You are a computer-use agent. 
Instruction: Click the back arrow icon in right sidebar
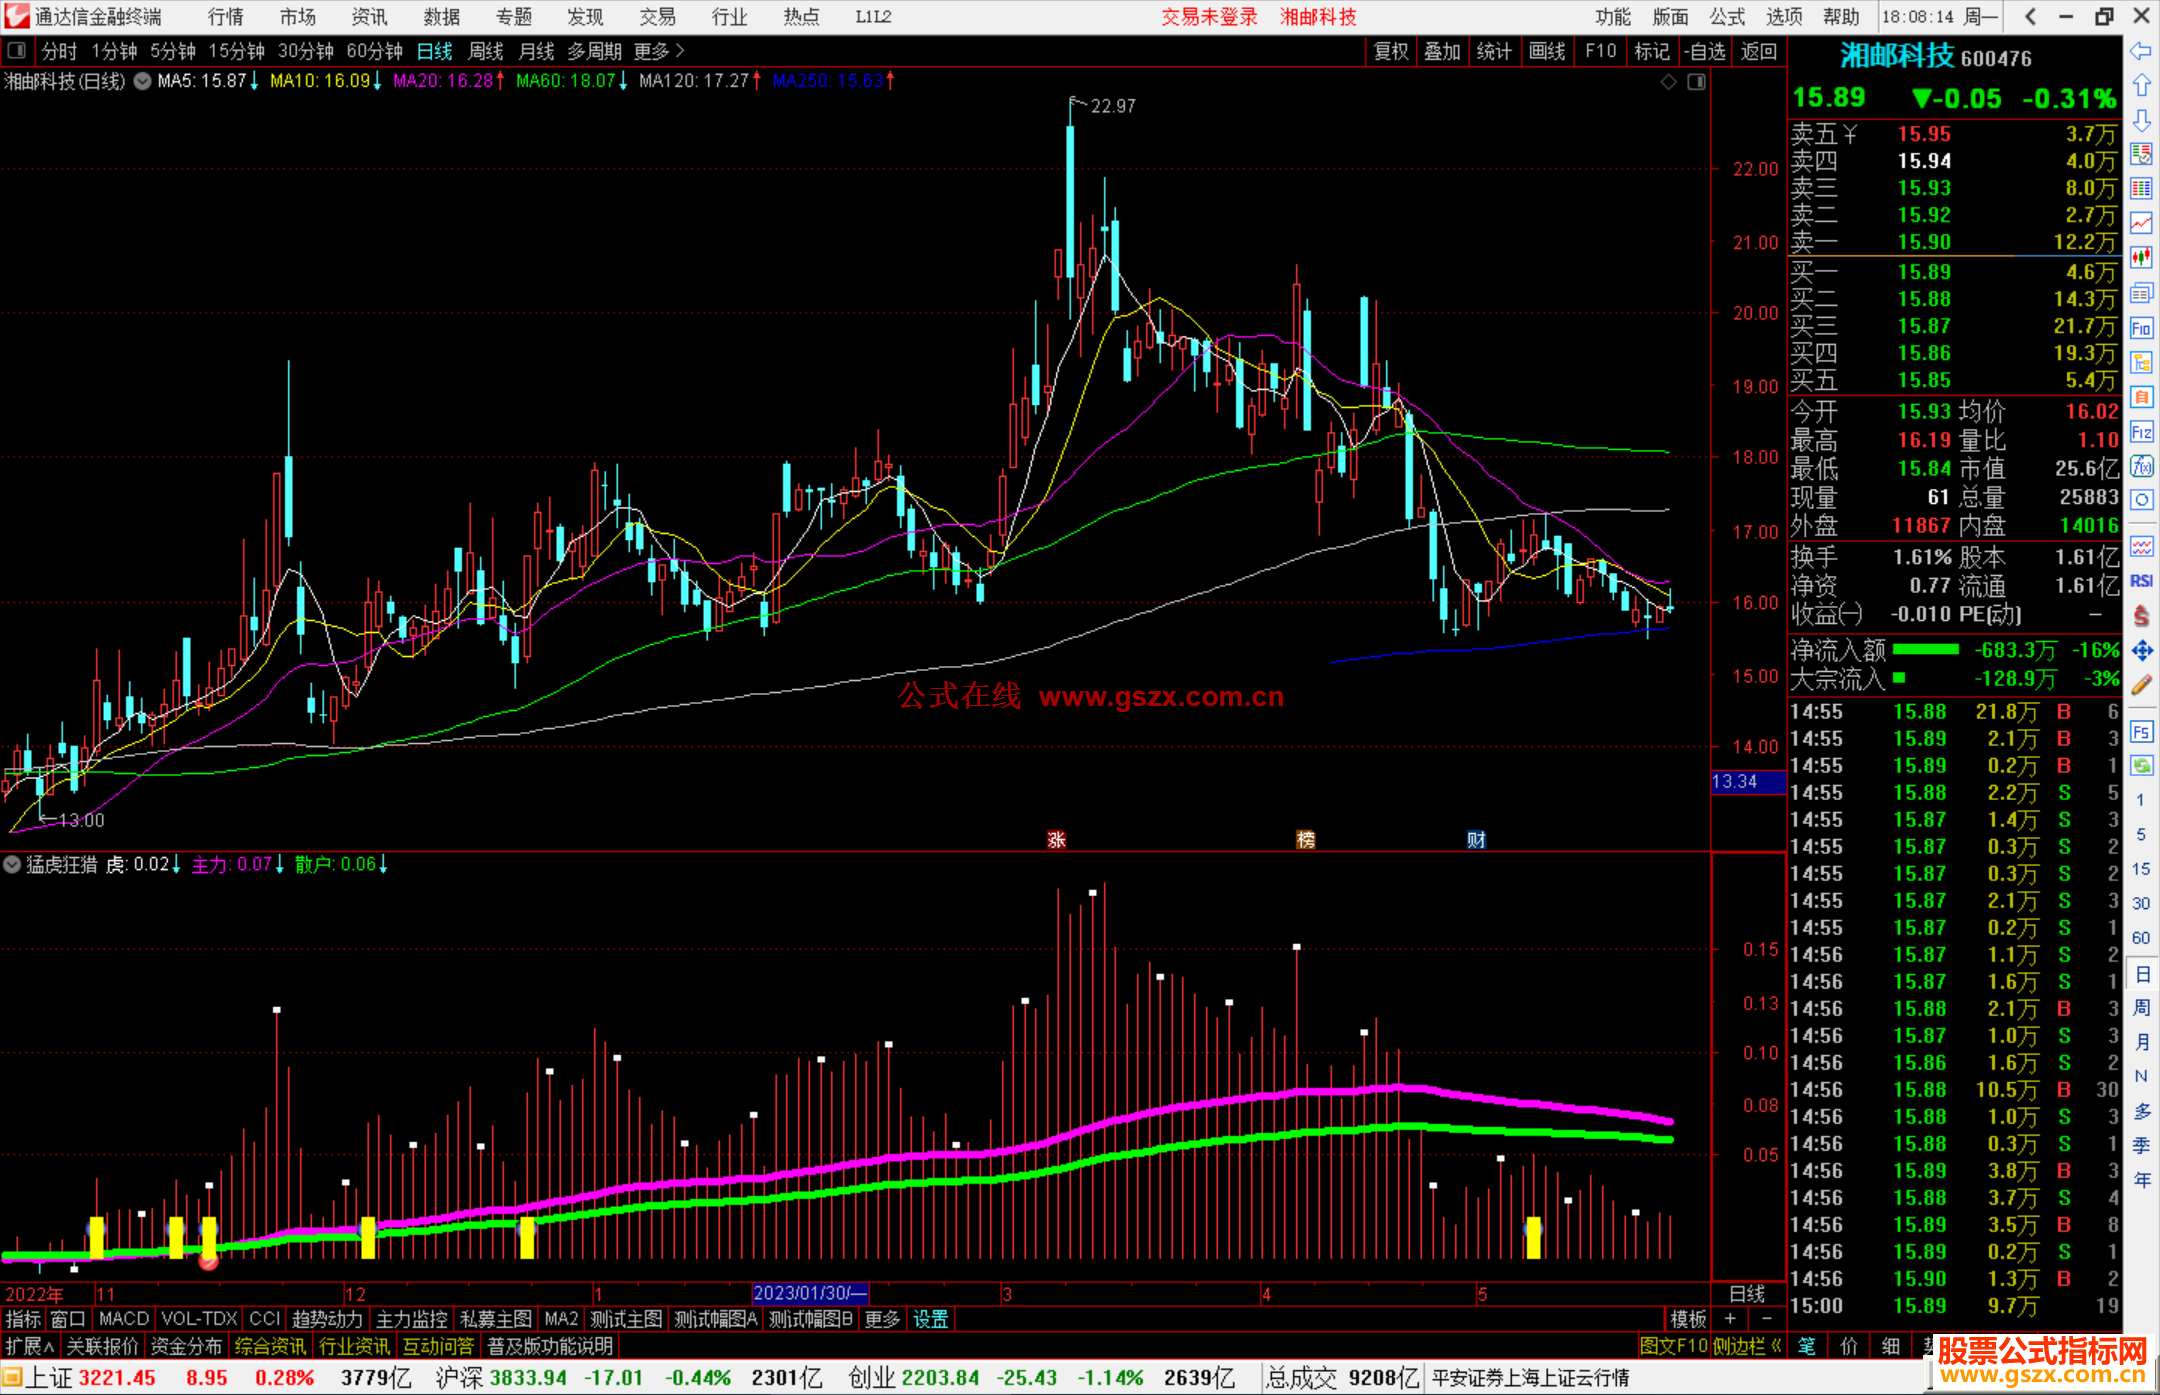2141,50
